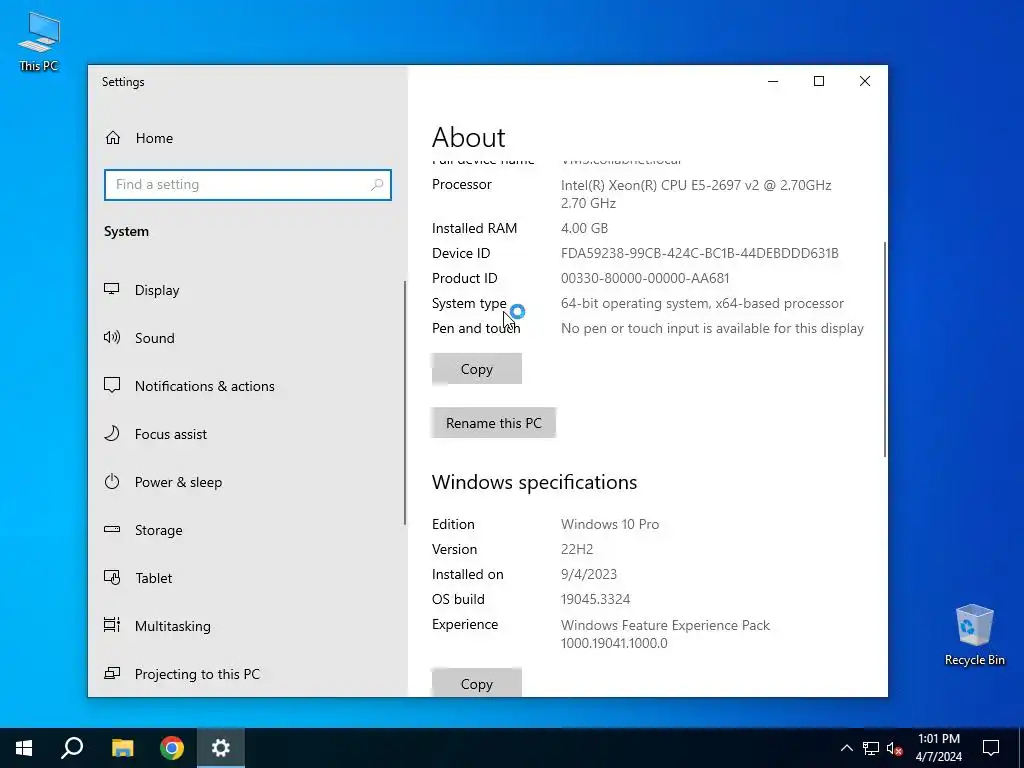Open the This PC desktop icon

39,40
